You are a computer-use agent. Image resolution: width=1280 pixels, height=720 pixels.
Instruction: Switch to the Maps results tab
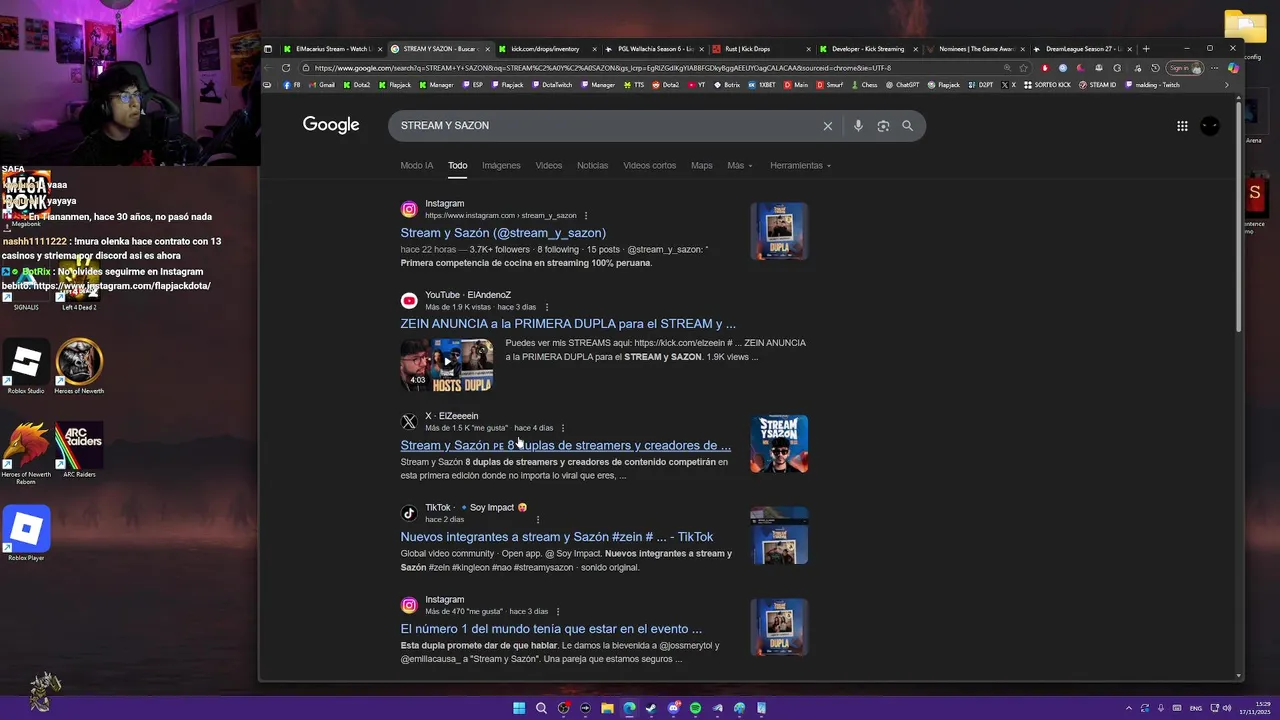(x=702, y=165)
